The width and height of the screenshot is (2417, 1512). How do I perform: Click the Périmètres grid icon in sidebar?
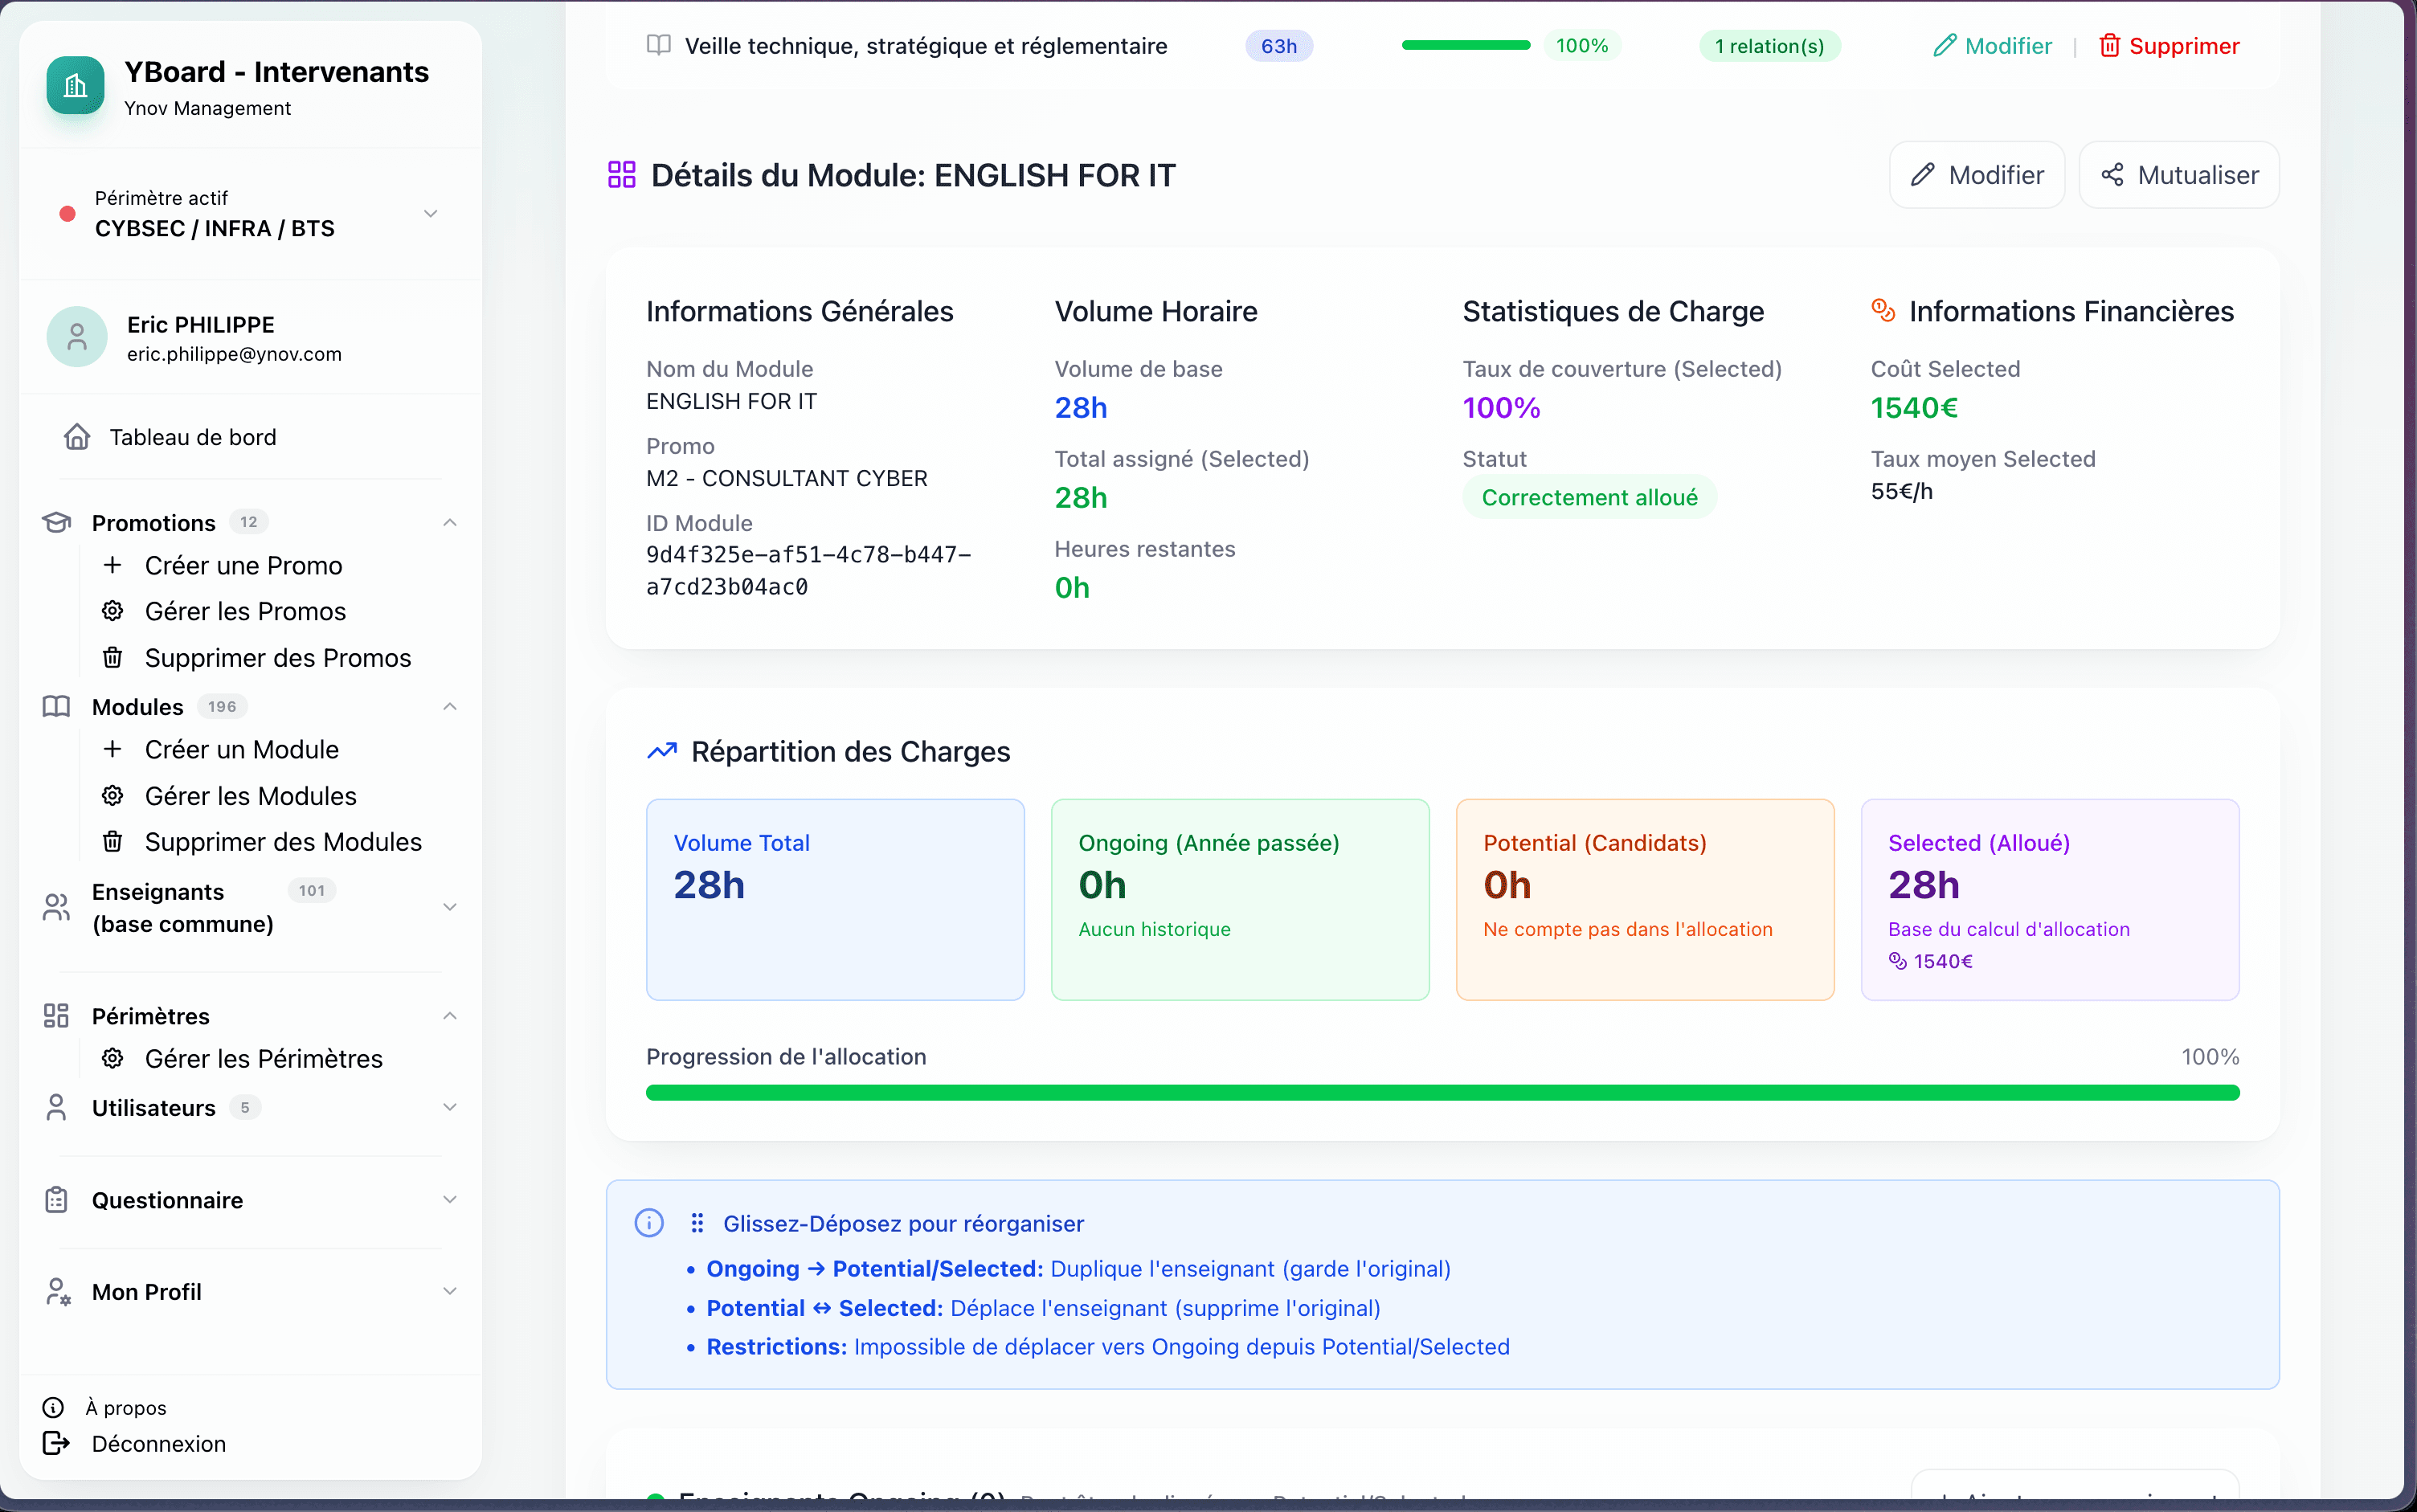click(x=56, y=1016)
